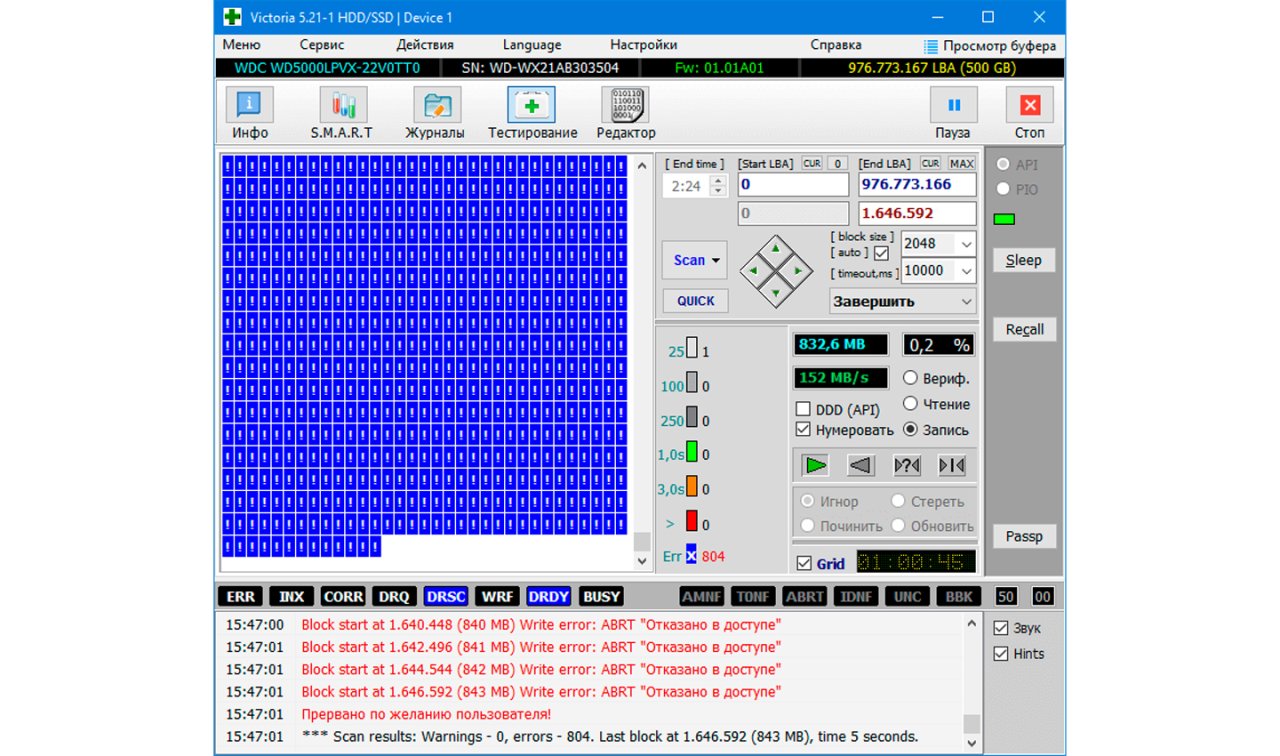Click the Start LBA input field

(x=793, y=185)
